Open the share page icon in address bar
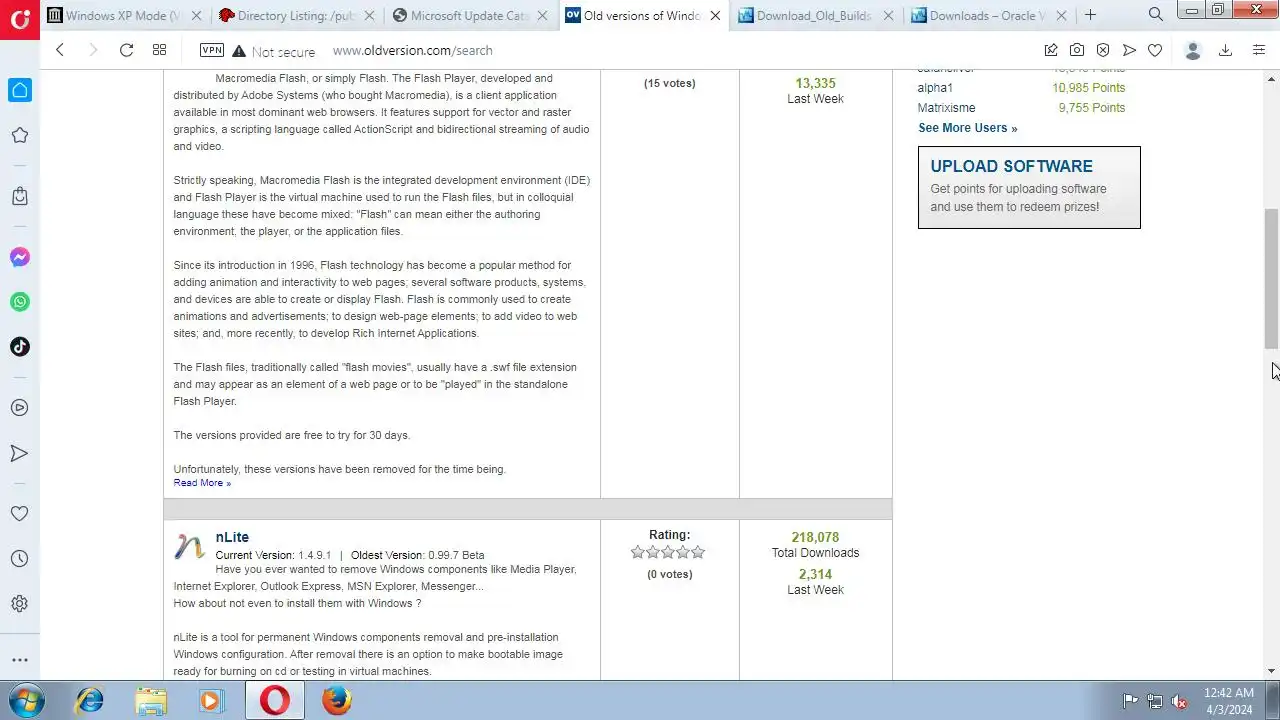This screenshot has height=720, width=1280. click(x=1051, y=50)
